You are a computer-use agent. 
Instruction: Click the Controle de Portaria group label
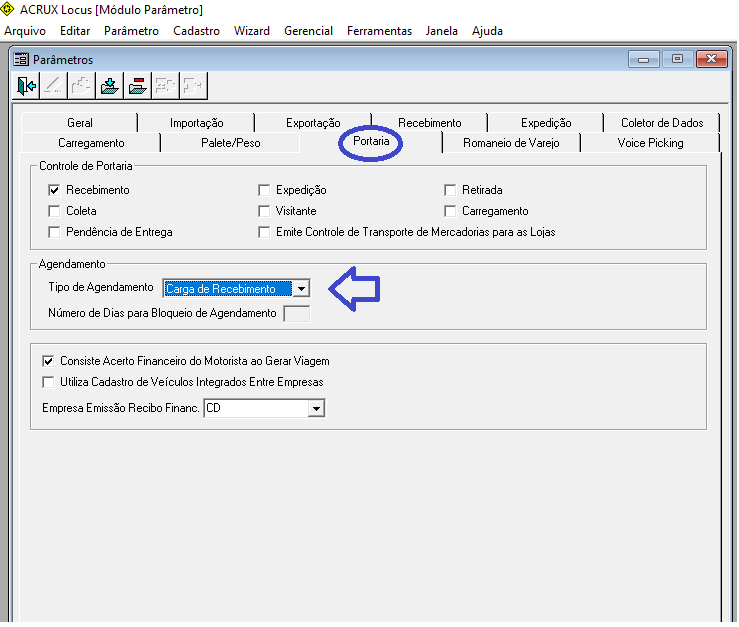pyautogui.click(x=86, y=166)
